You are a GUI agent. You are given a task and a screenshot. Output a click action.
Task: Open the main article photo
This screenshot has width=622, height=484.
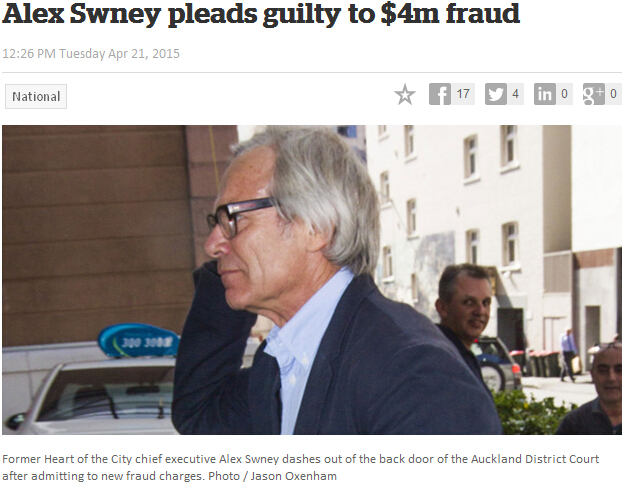click(312, 280)
